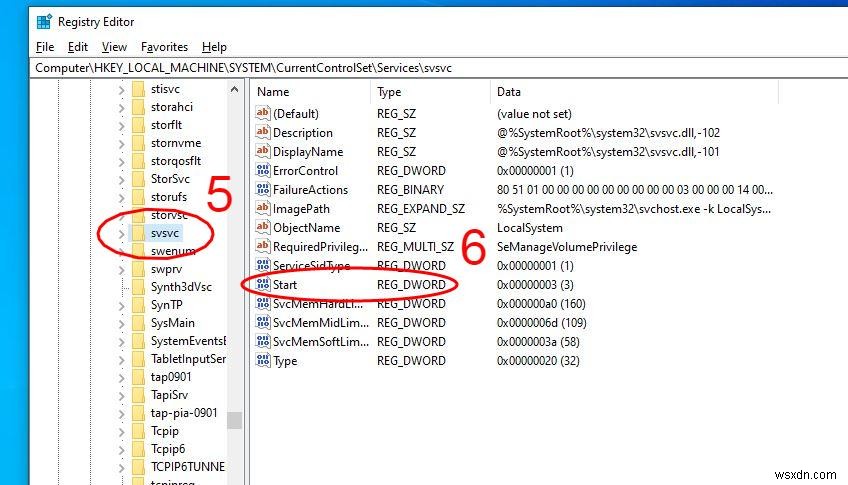Viewport: 848px width, 485px height.
Task: Click the string icon next to (Default)
Action: [x=263, y=113]
